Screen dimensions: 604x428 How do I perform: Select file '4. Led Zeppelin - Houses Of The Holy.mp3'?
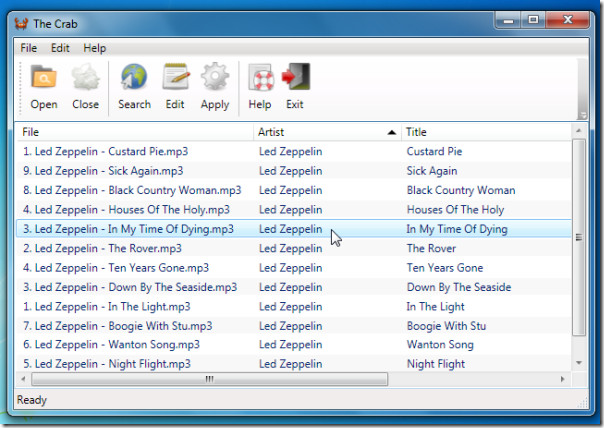point(126,210)
